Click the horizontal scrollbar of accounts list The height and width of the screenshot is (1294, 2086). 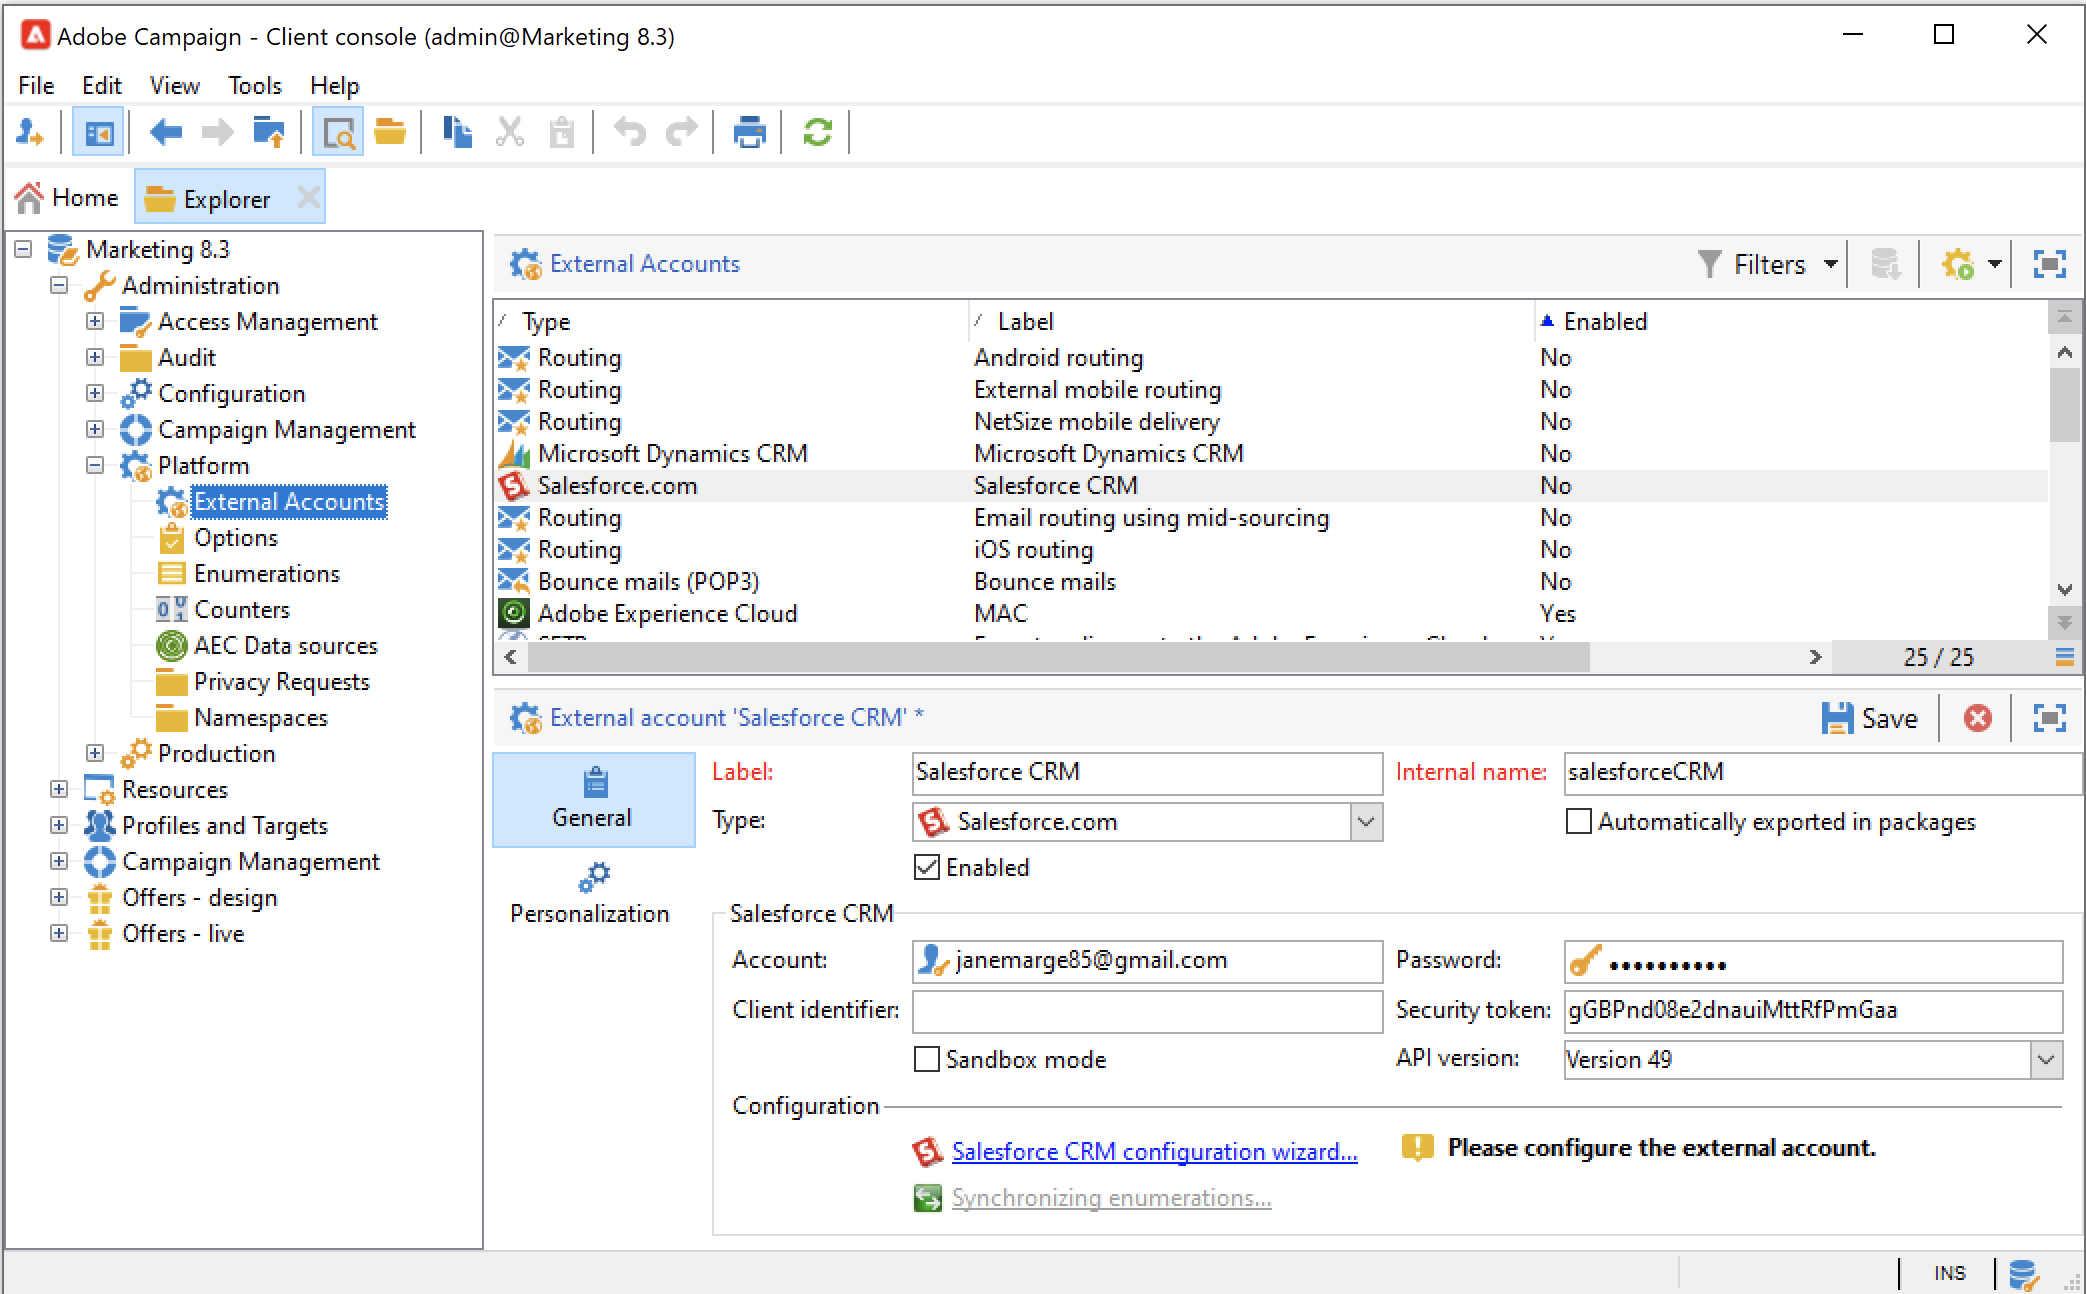point(1058,657)
